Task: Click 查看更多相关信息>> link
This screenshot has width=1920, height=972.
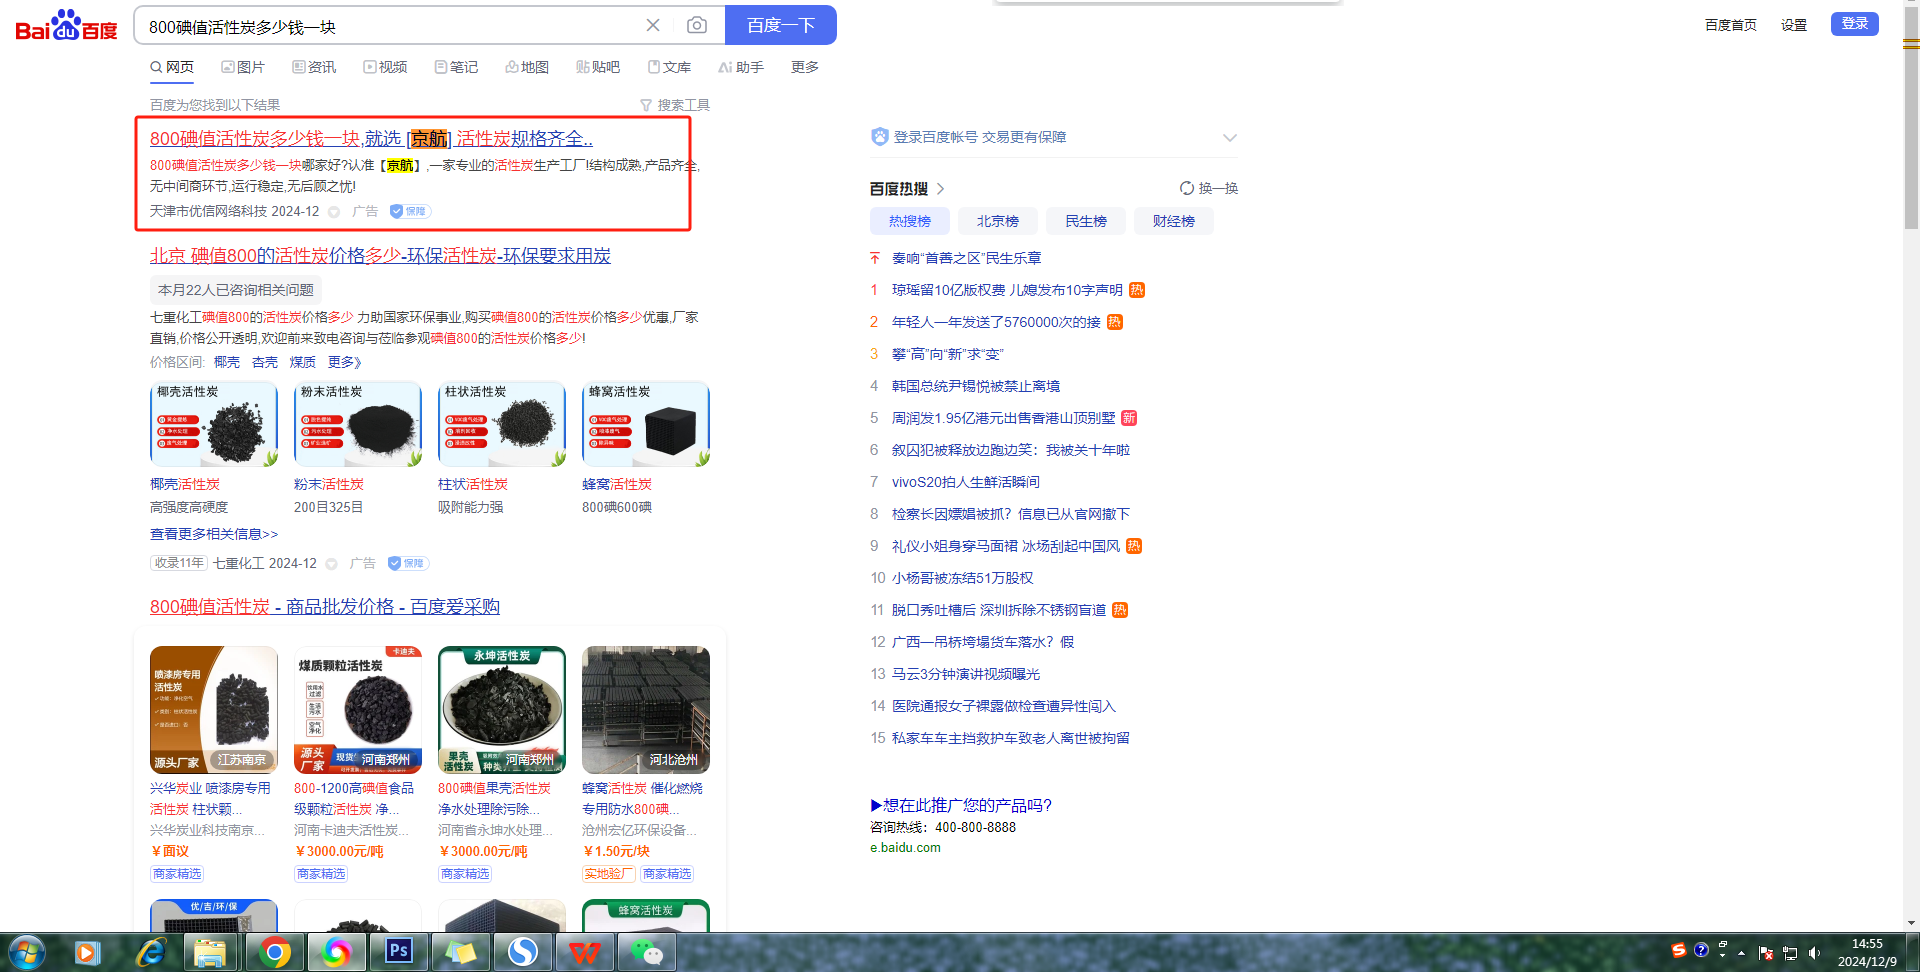Action: pyautogui.click(x=214, y=534)
